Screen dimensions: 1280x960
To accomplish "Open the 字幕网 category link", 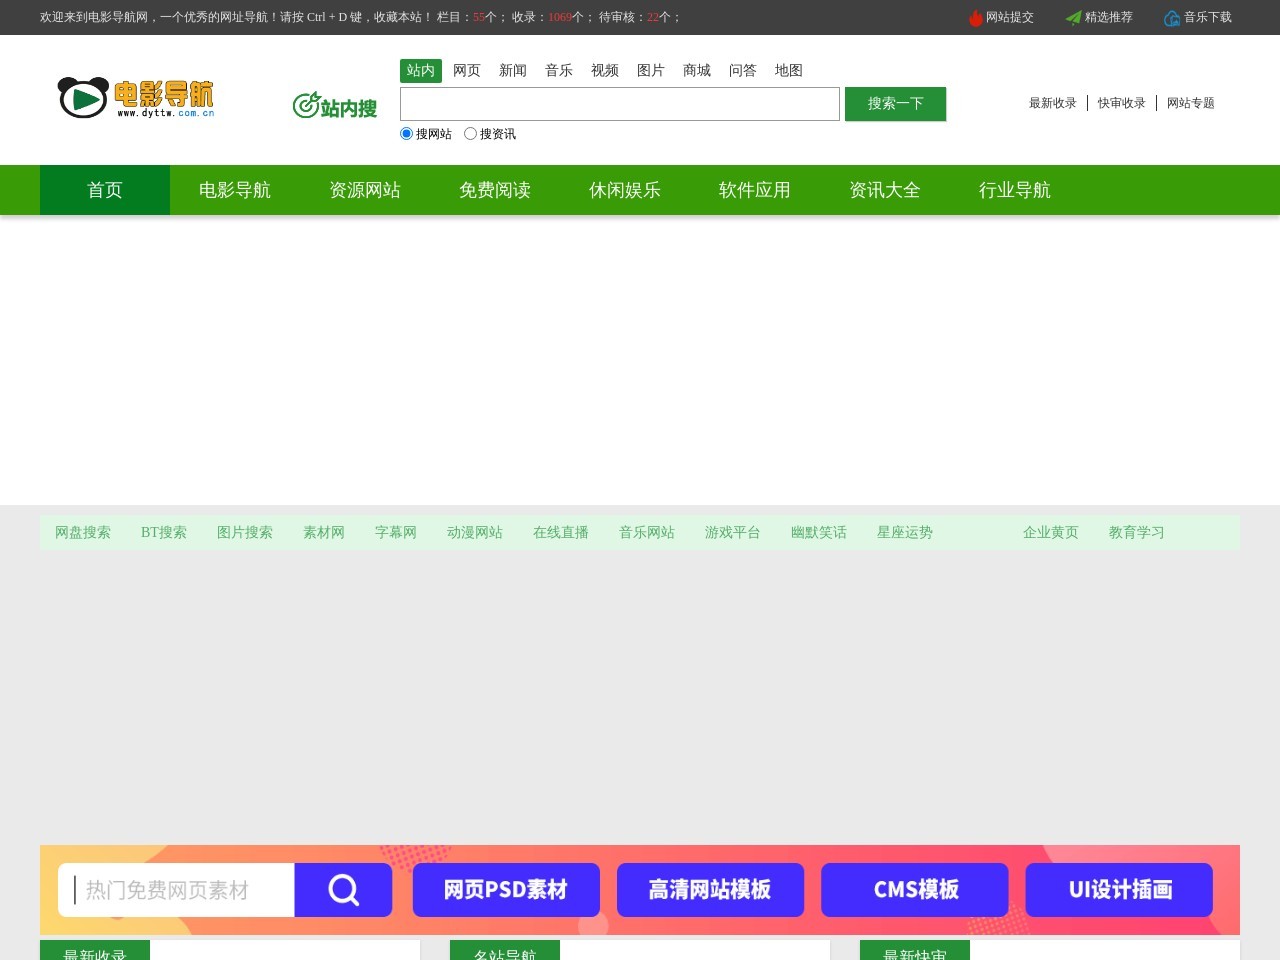I will tap(396, 532).
